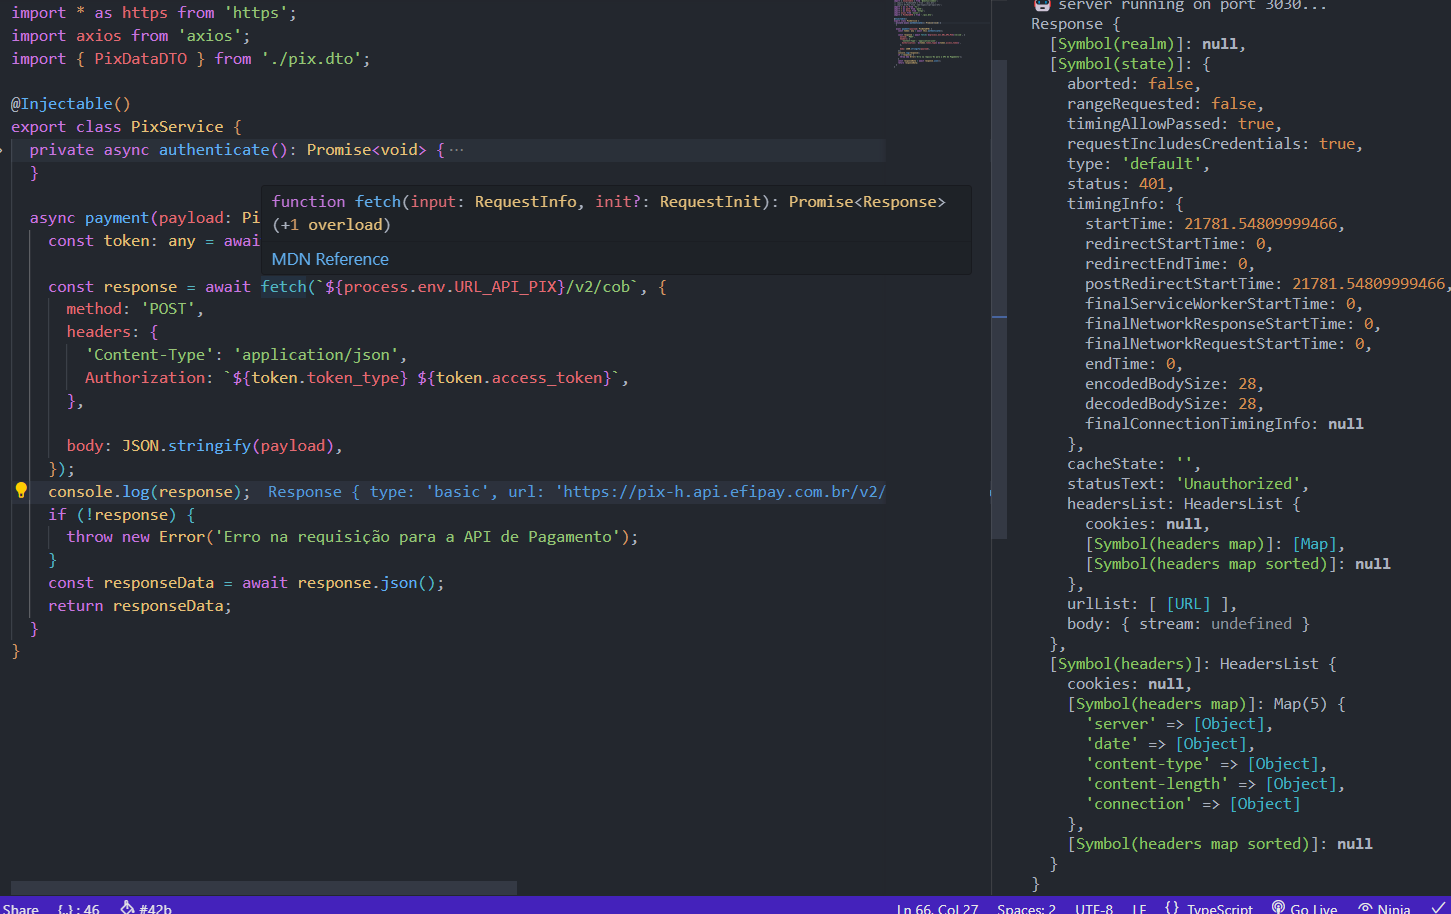Click the editor minimap code preview
The image size is (1451, 914).
tap(930, 35)
